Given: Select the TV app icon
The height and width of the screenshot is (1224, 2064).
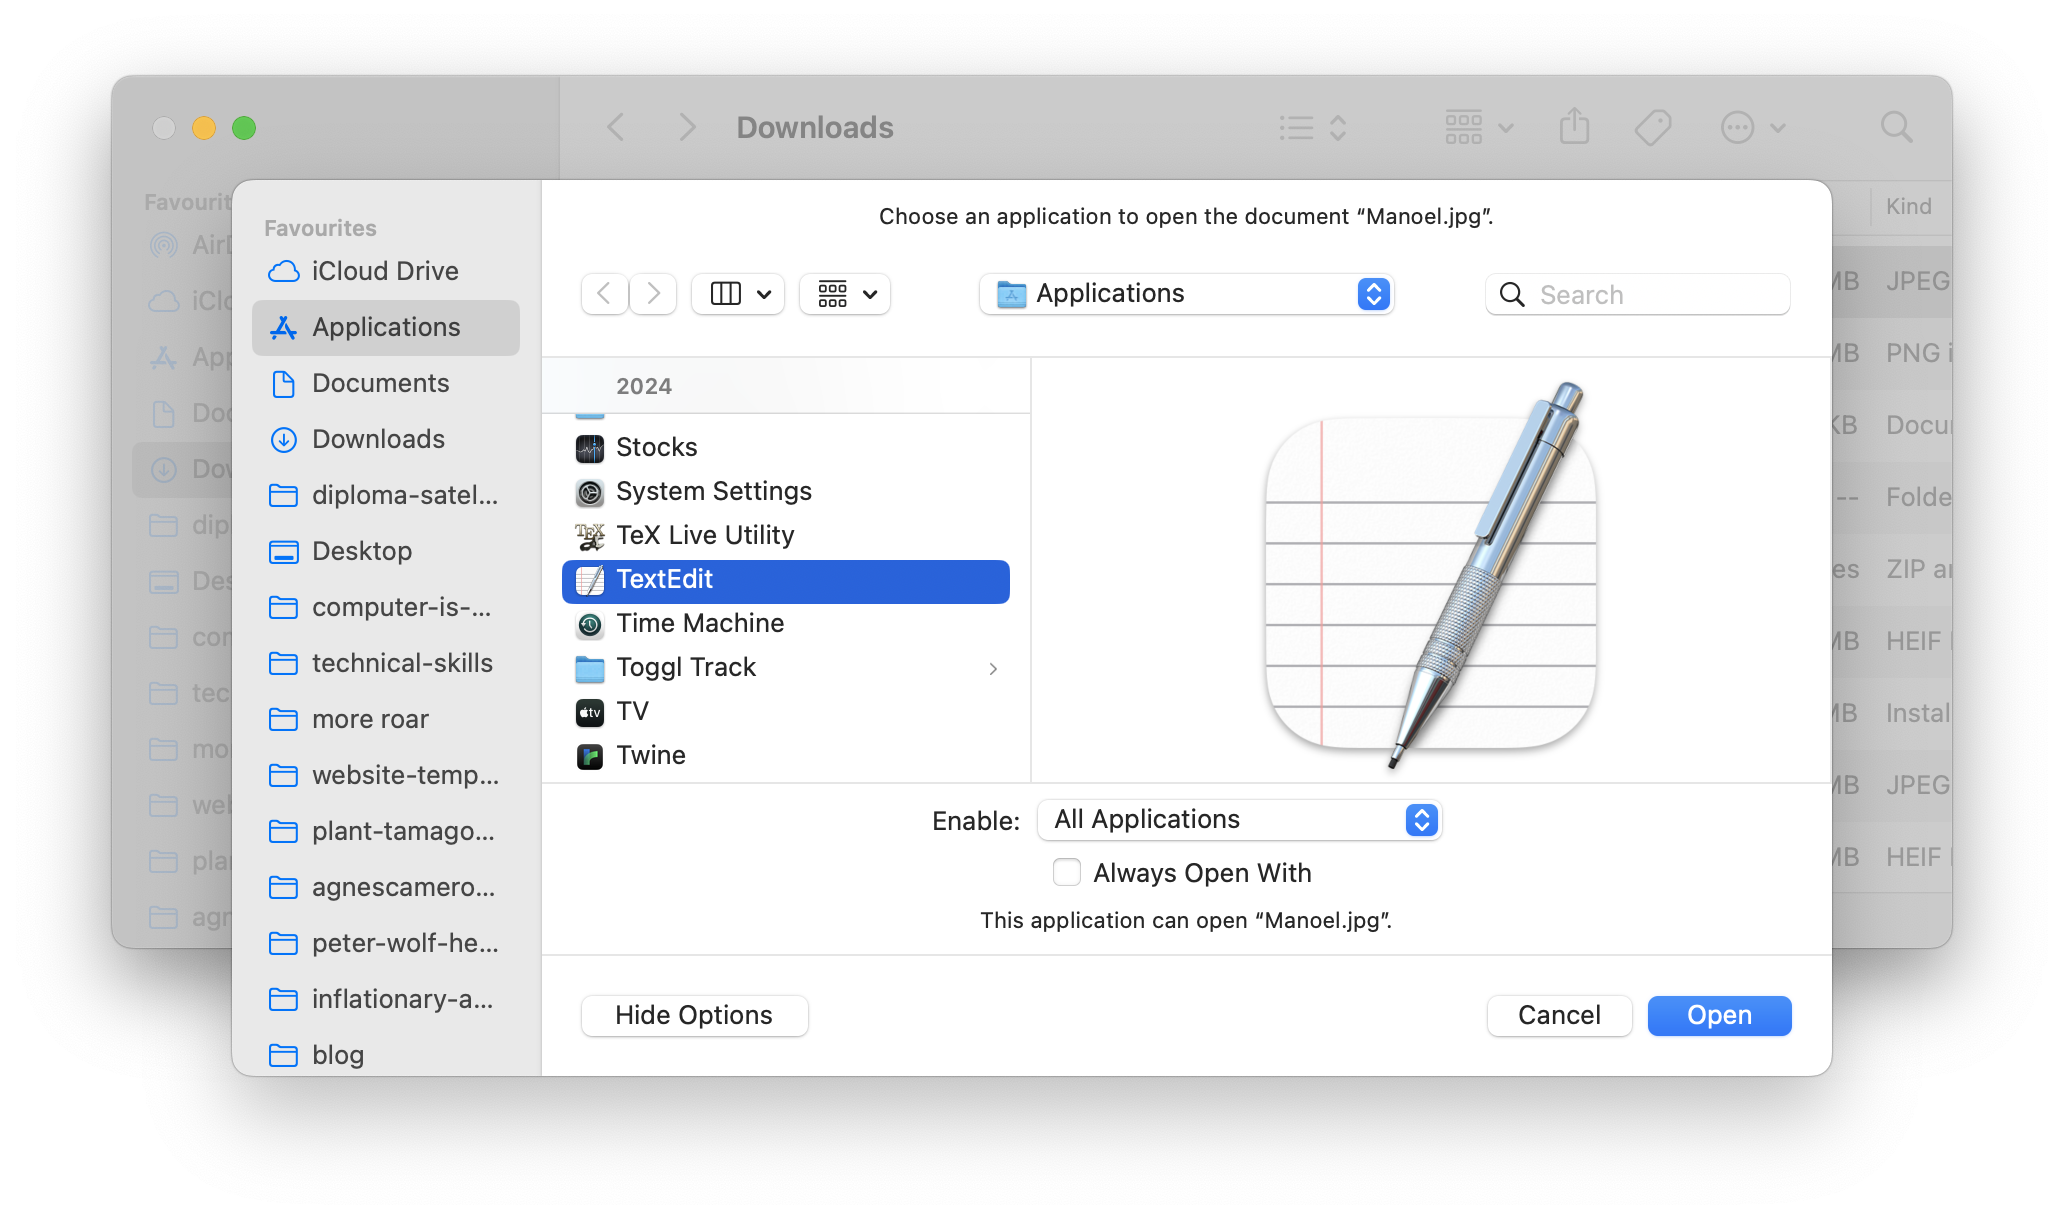Looking at the screenshot, I should 590,712.
